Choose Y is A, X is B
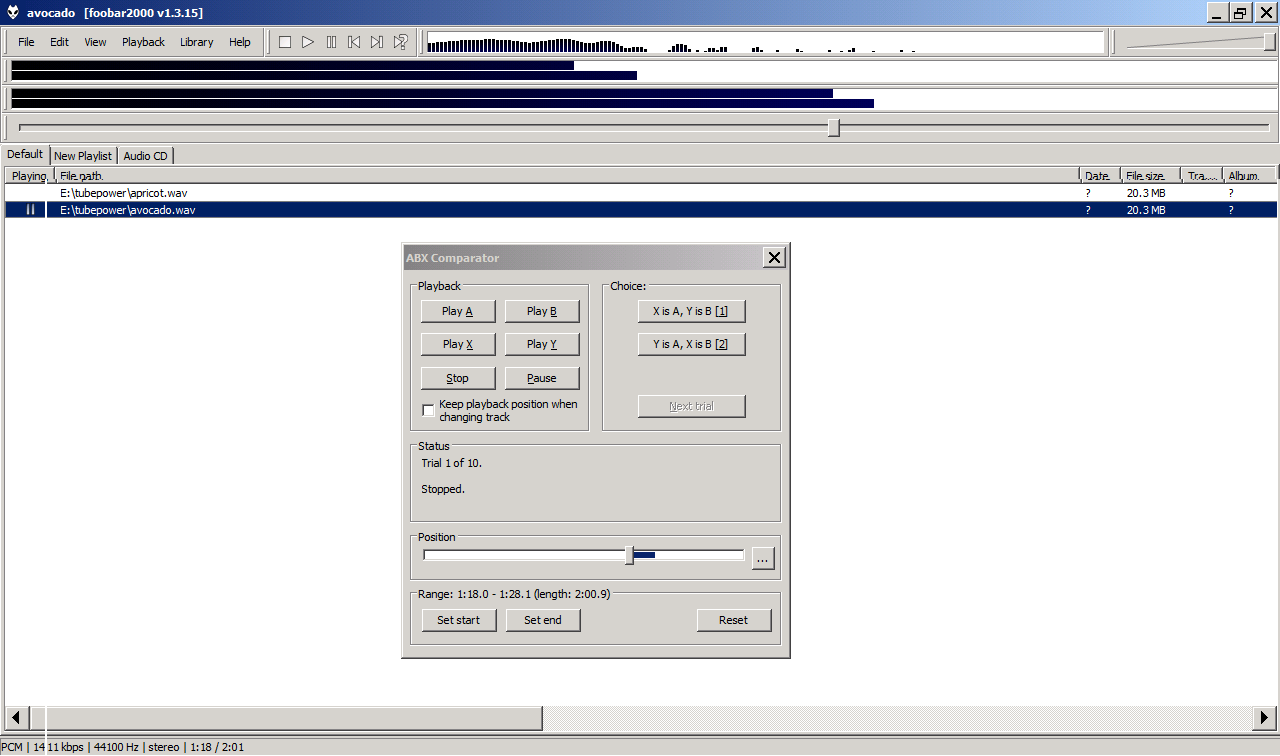Viewport: 1280px width, 756px height. (692, 344)
